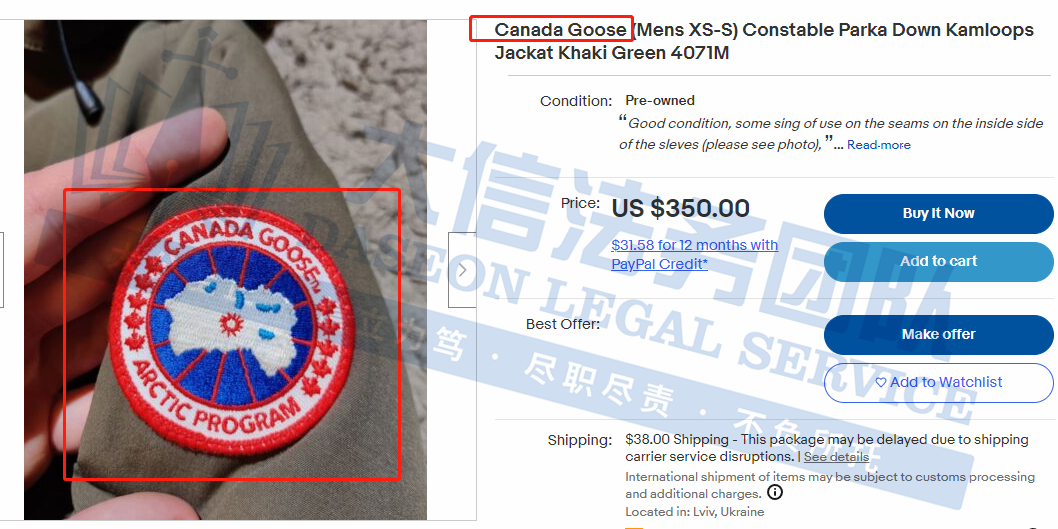The image size is (1058, 529).
Task: Add item to Watchlist
Action: tap(939, 383)
